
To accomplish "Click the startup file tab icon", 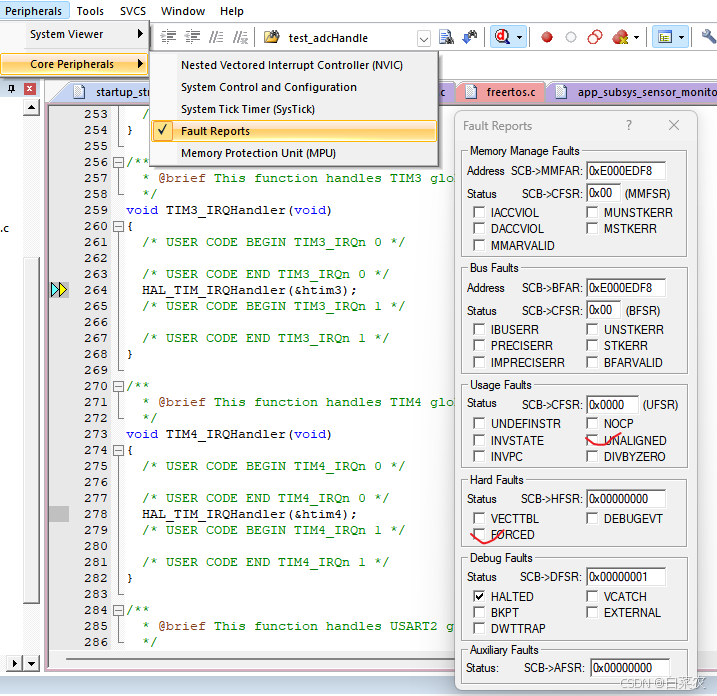I will point(79,92).
